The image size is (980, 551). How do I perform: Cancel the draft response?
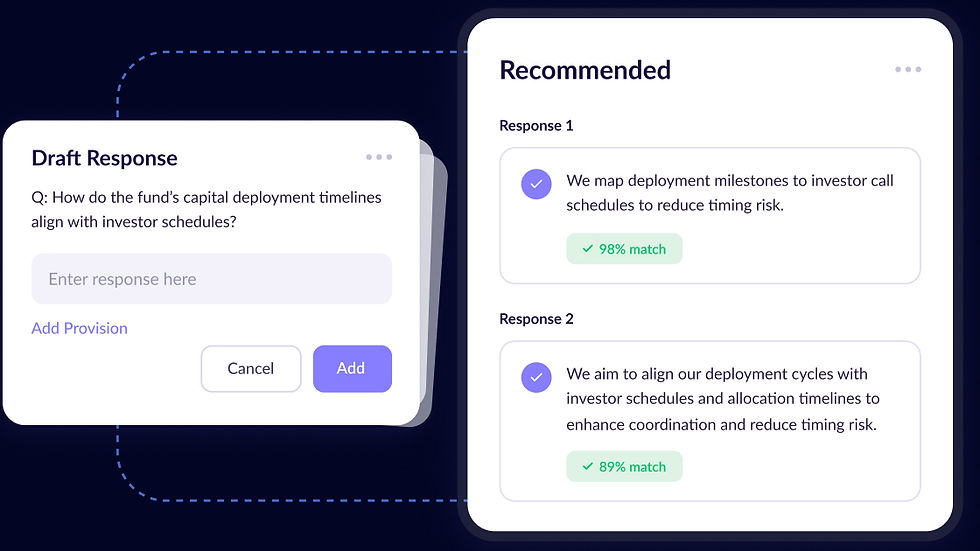point(251,369)
